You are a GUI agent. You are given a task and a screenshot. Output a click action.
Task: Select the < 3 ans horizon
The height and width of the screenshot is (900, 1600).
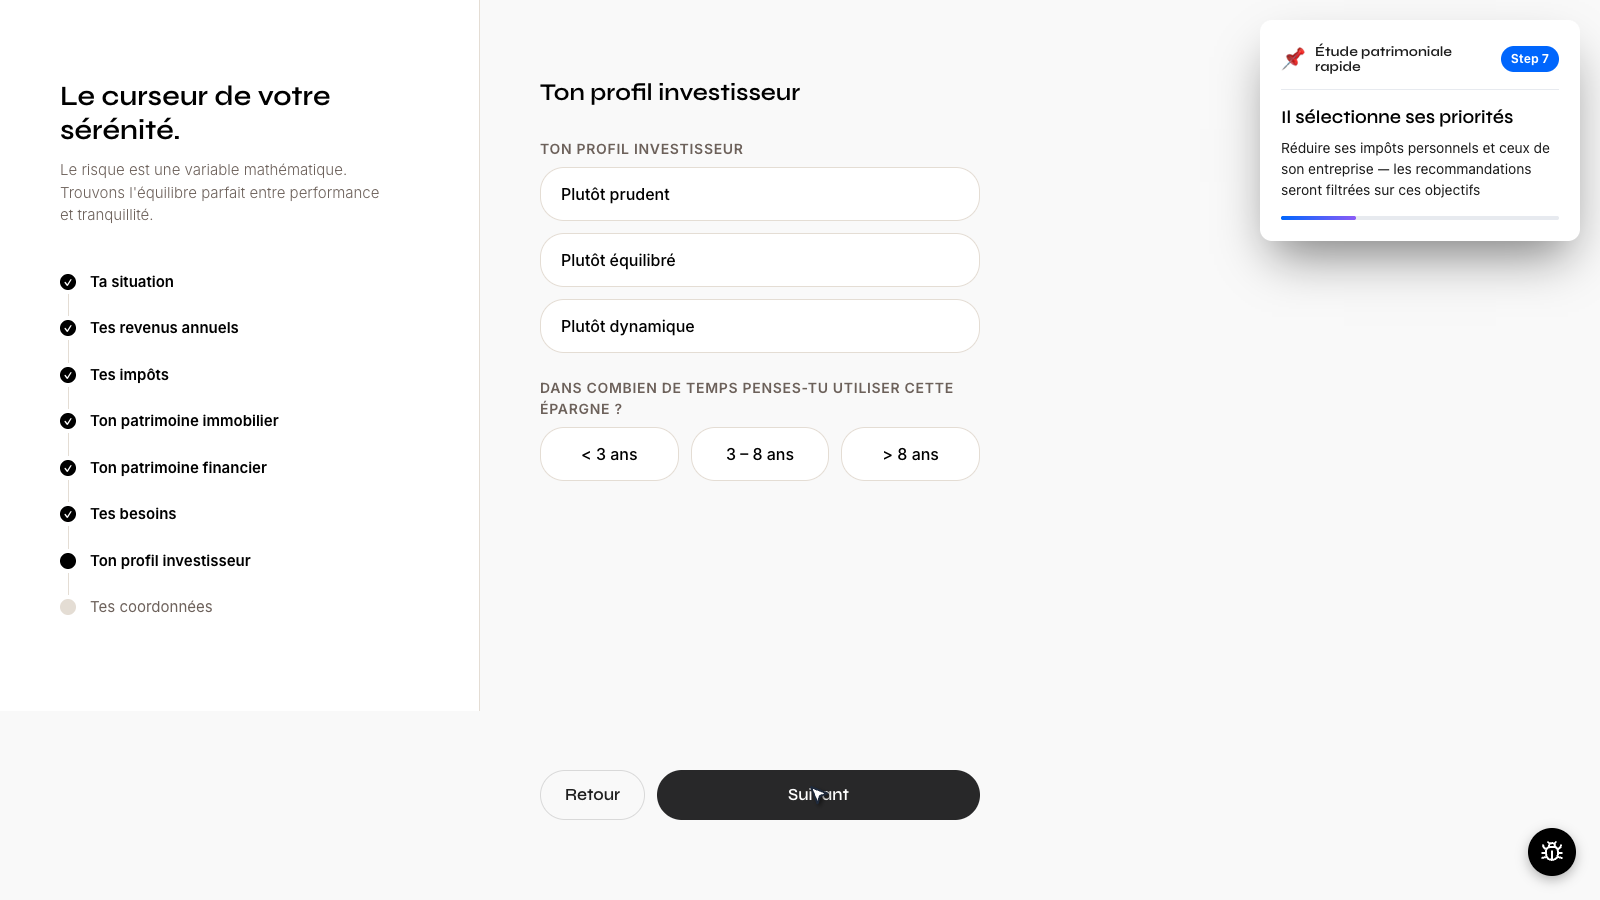pos(609,454)
